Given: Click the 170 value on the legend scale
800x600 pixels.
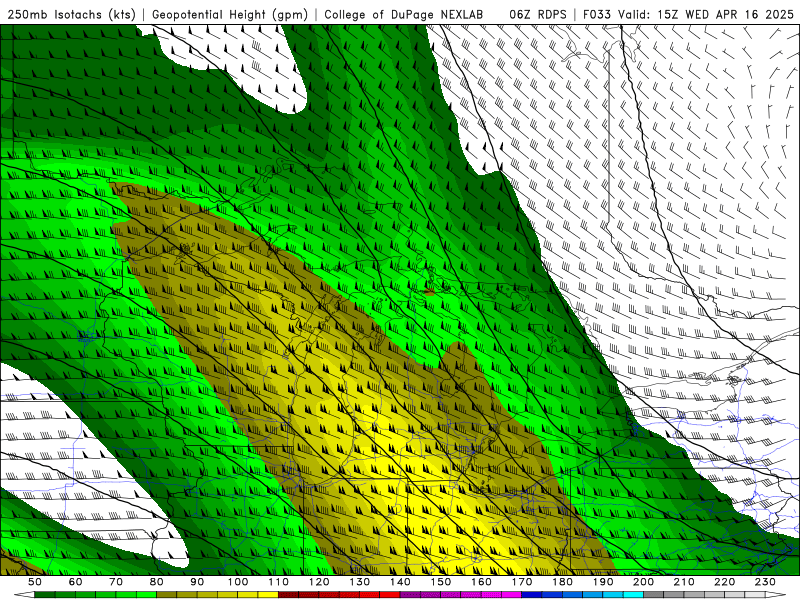Looking at the screenshot, I should click(521, 582).
